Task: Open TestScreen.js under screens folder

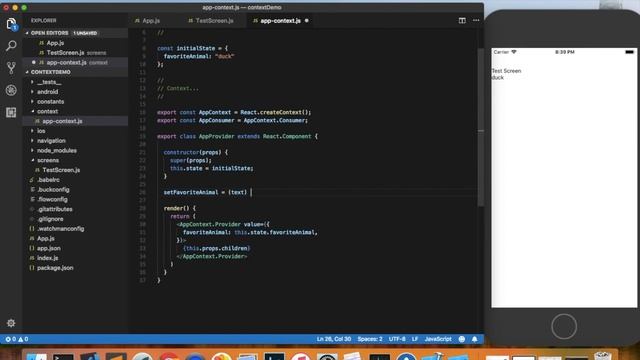Action: 61,170
